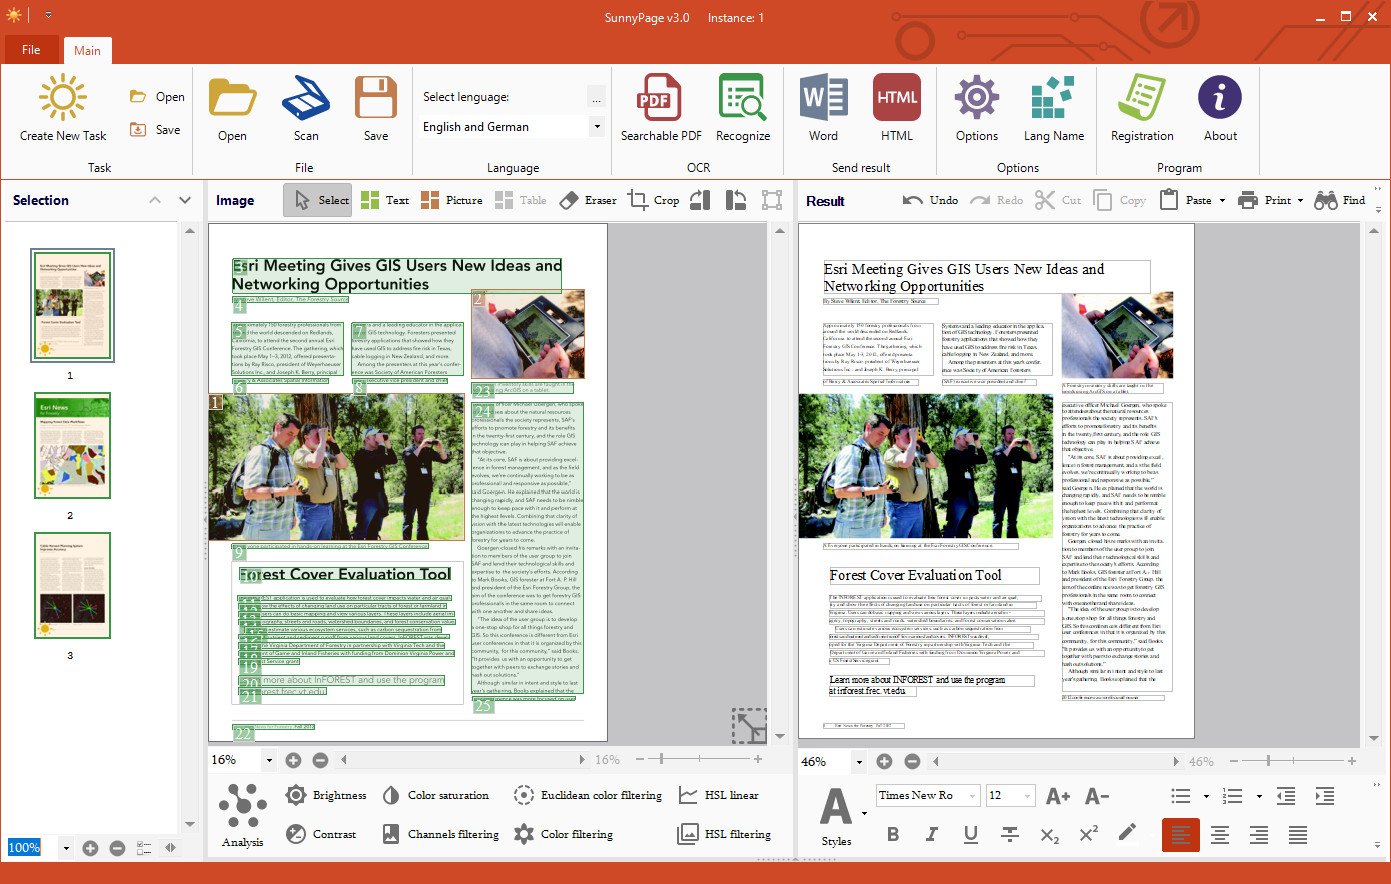Select the Crop tool

[653, 200]
